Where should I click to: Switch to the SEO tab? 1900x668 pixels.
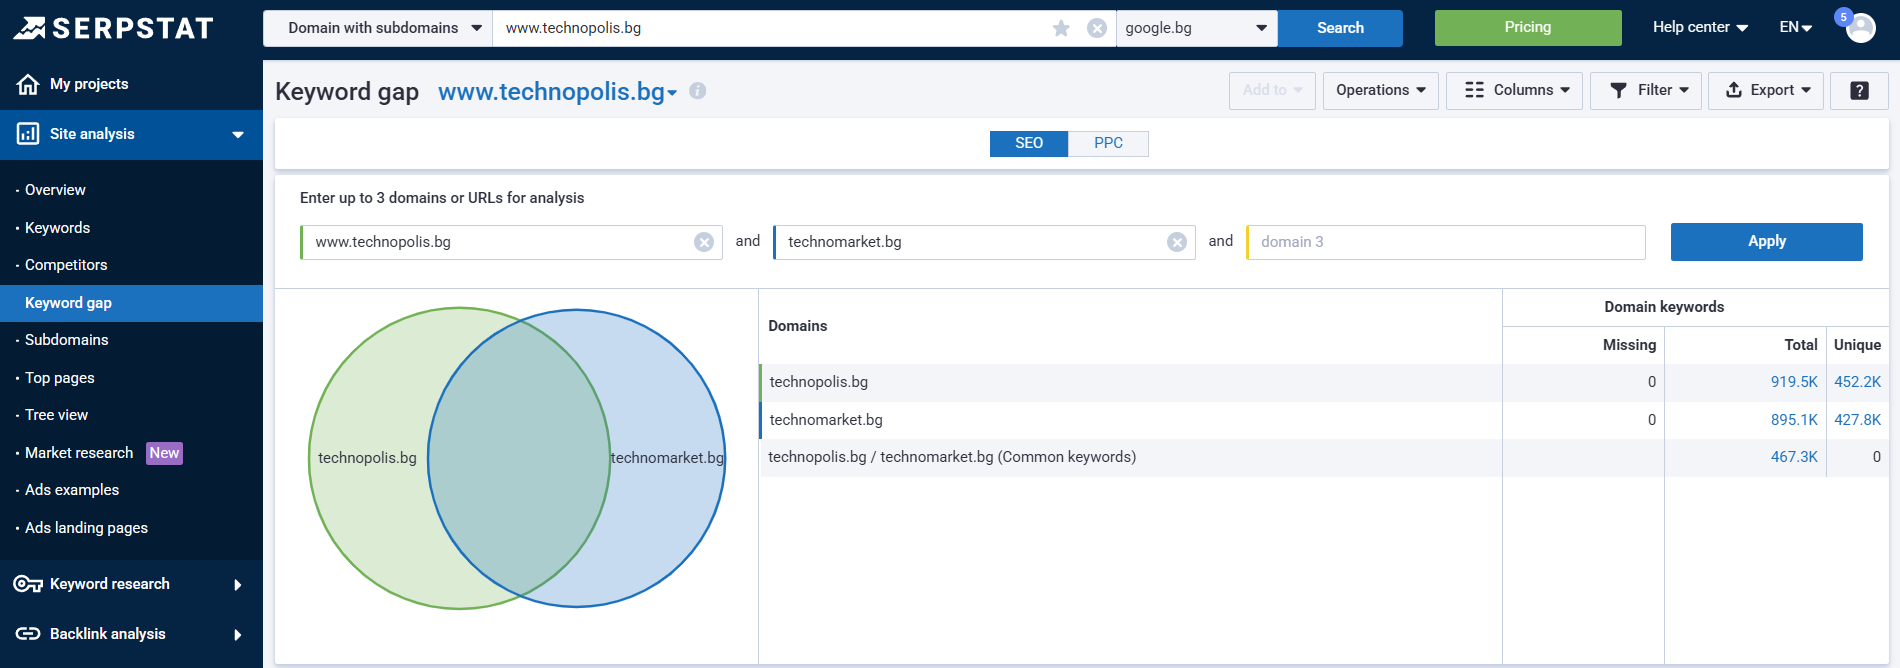(x=1029, y=143)
